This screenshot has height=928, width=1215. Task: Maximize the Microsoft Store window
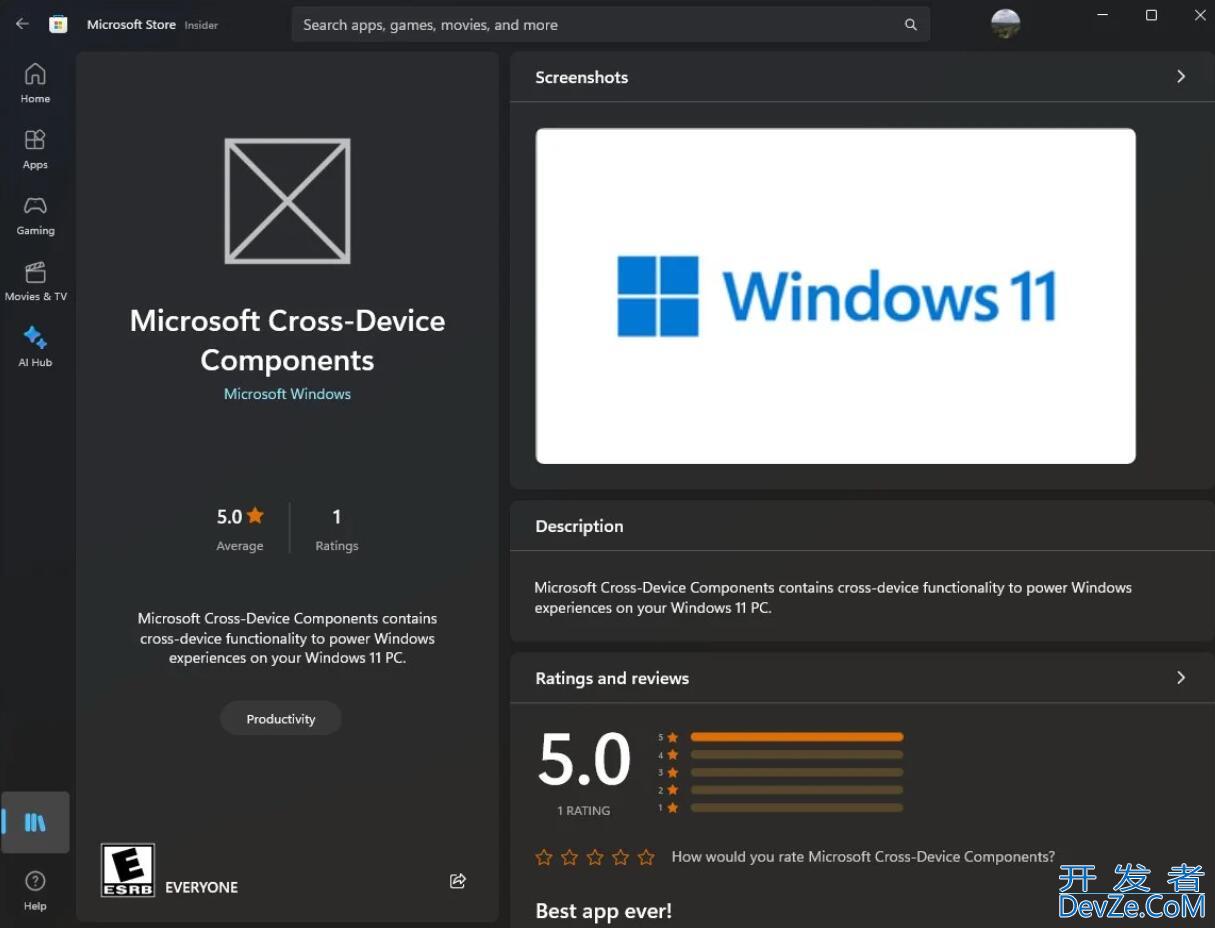point(1151,15)
